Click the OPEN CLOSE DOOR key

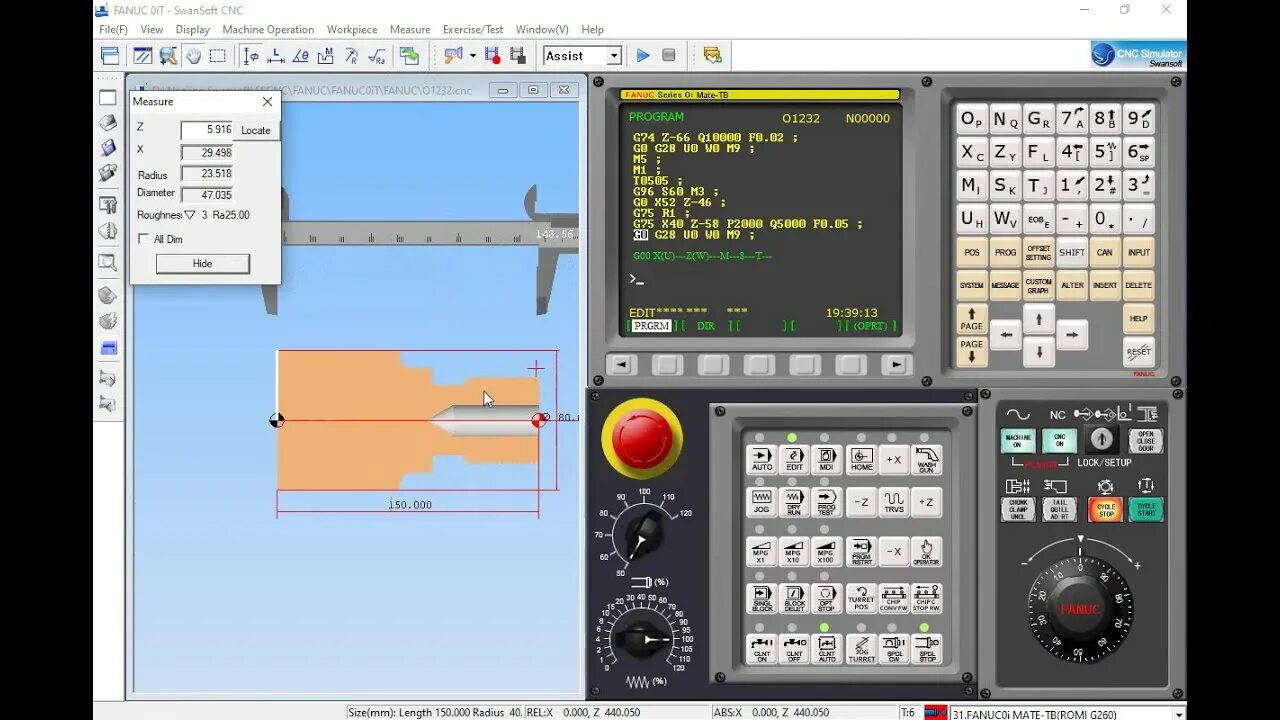1146,441
